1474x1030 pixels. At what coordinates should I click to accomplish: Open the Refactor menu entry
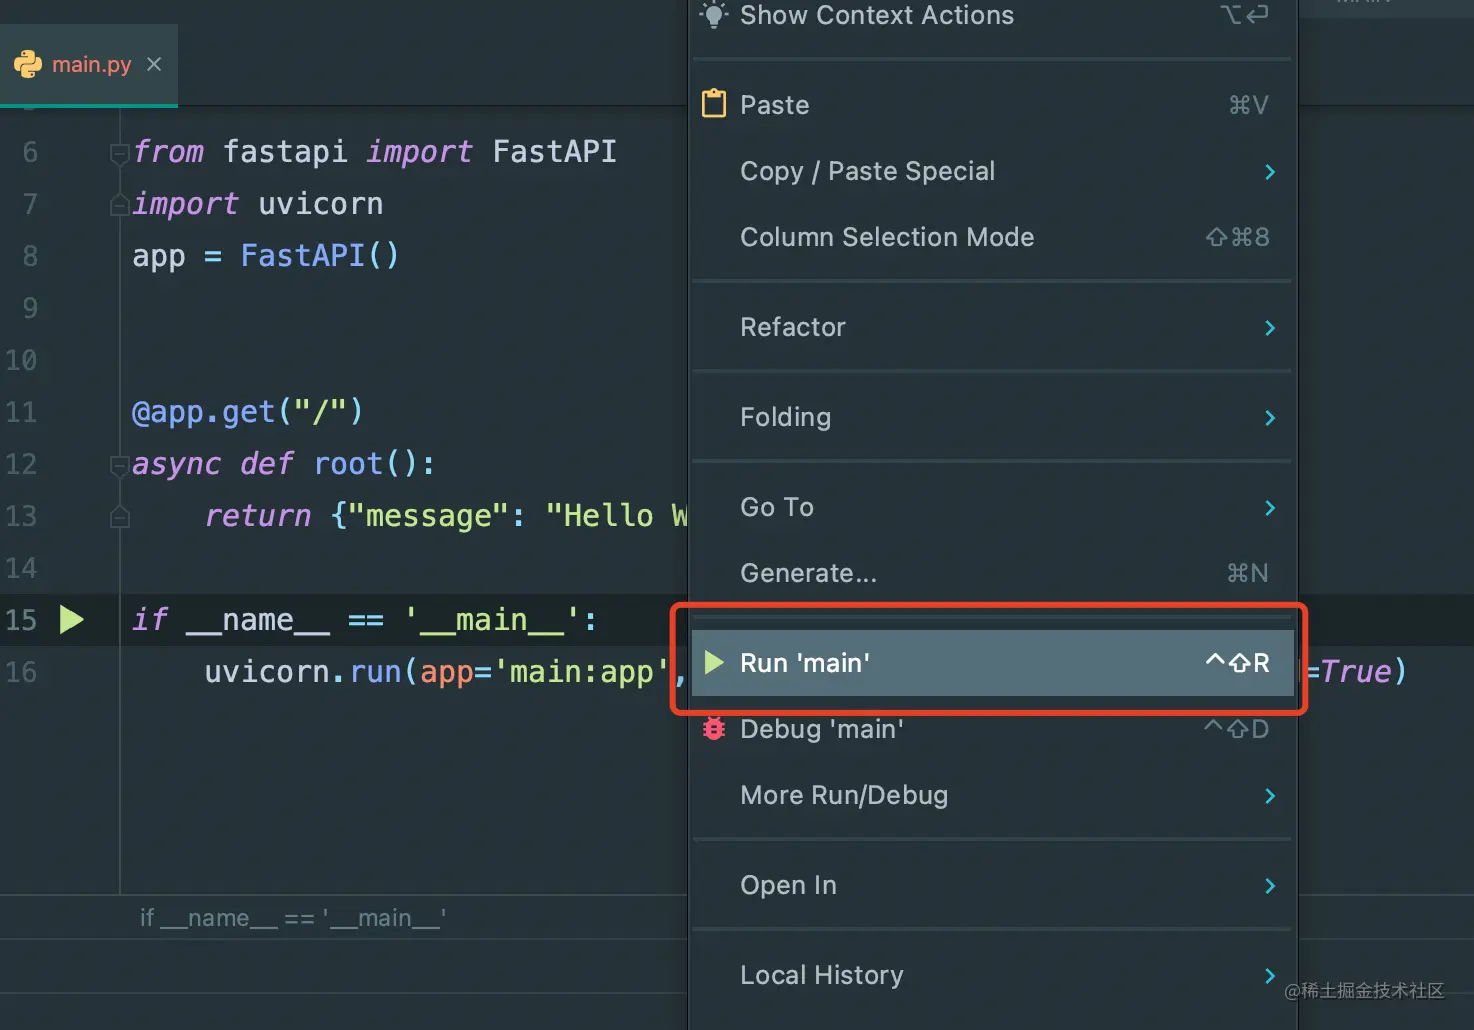click(992, 327)
